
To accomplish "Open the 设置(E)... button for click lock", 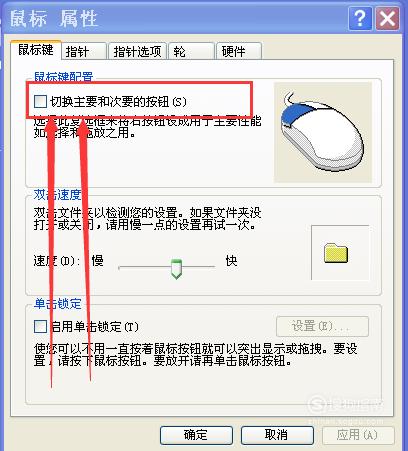I will (x=322, y=326).
